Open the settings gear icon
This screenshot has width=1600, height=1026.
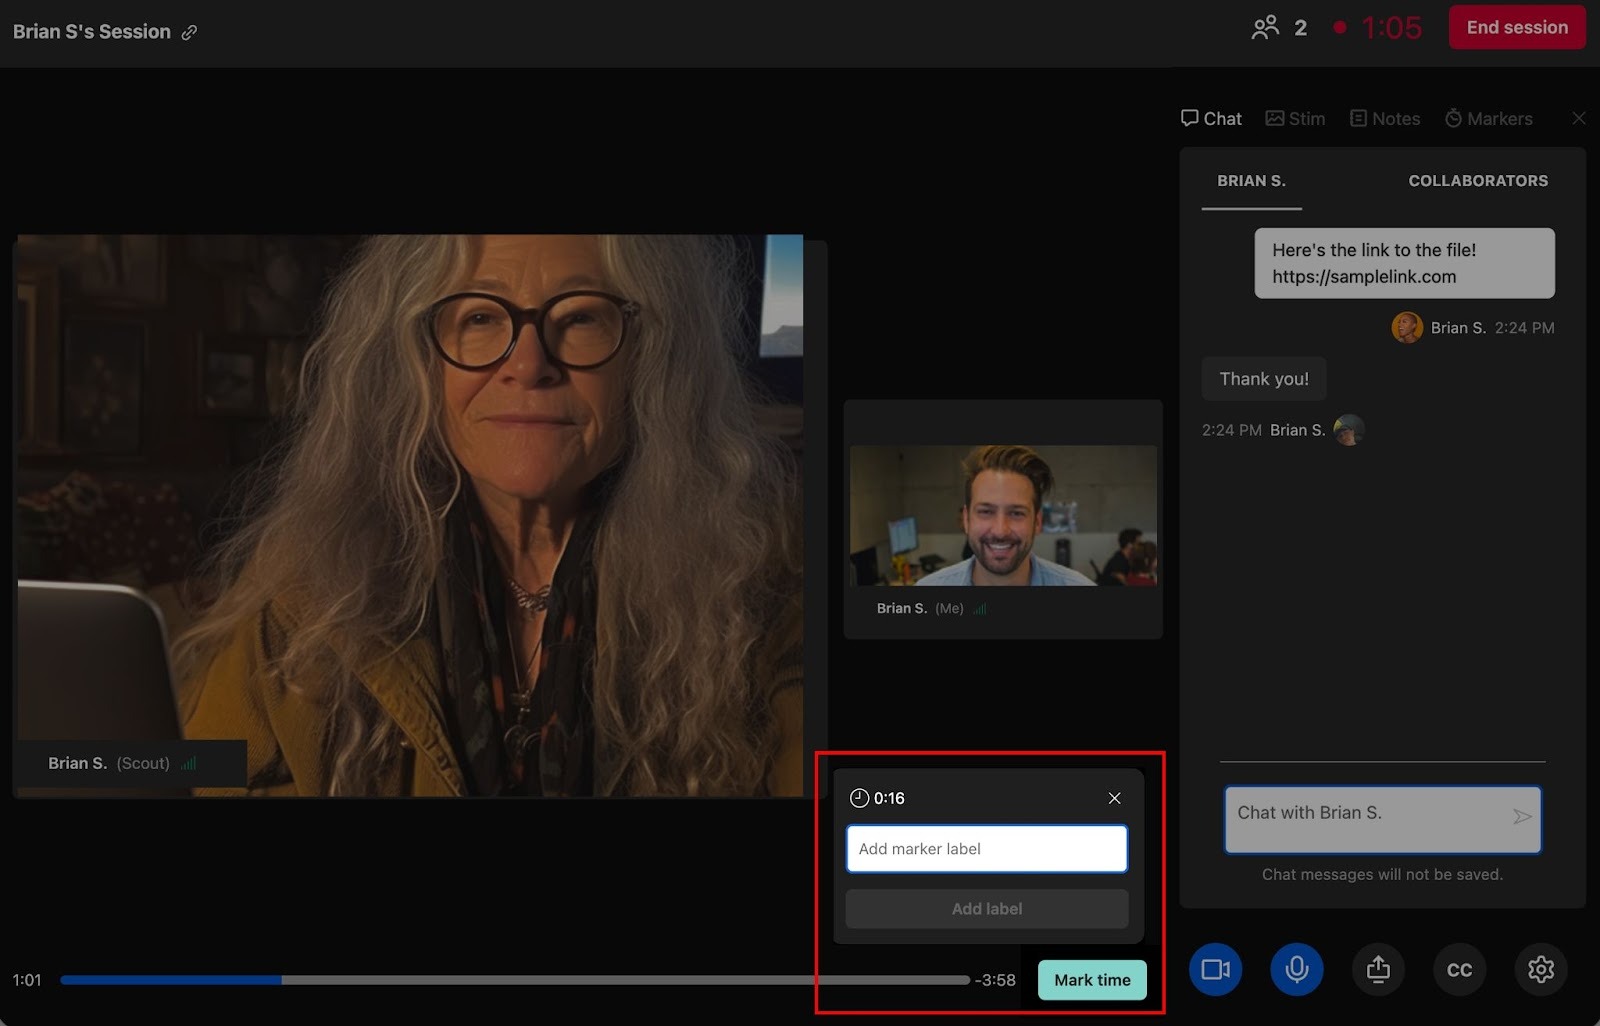pyautogui.click(x=1540, y=969)
